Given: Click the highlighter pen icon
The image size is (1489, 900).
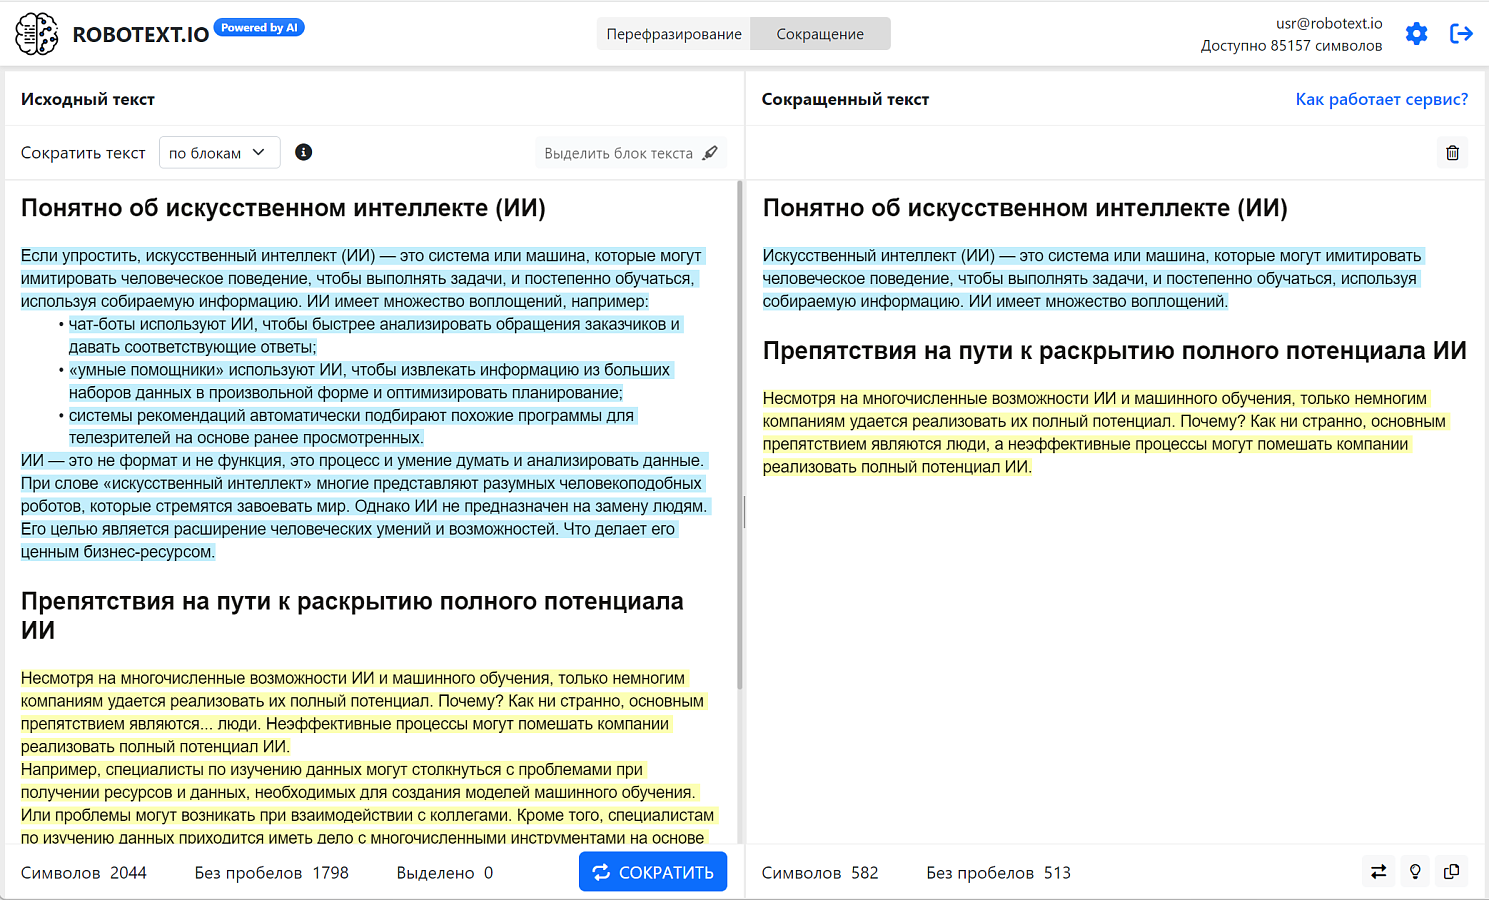Looking at the screenshot, I should click(x=710, y=153).
